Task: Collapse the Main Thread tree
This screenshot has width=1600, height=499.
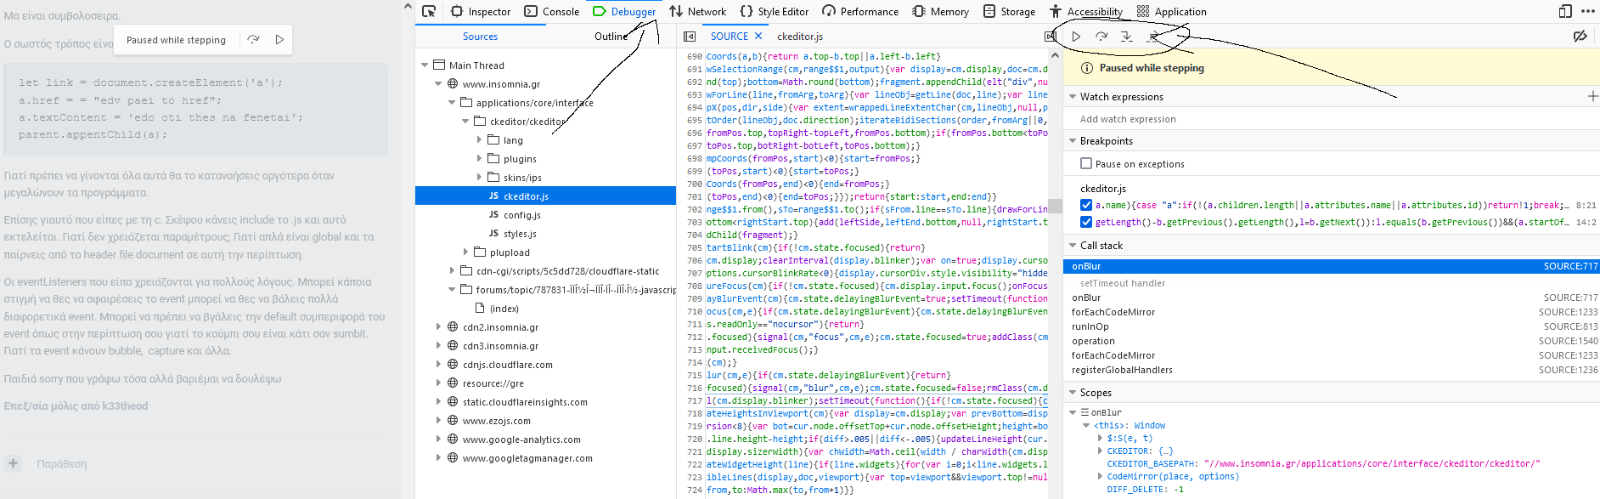Action: pos(425,65)
